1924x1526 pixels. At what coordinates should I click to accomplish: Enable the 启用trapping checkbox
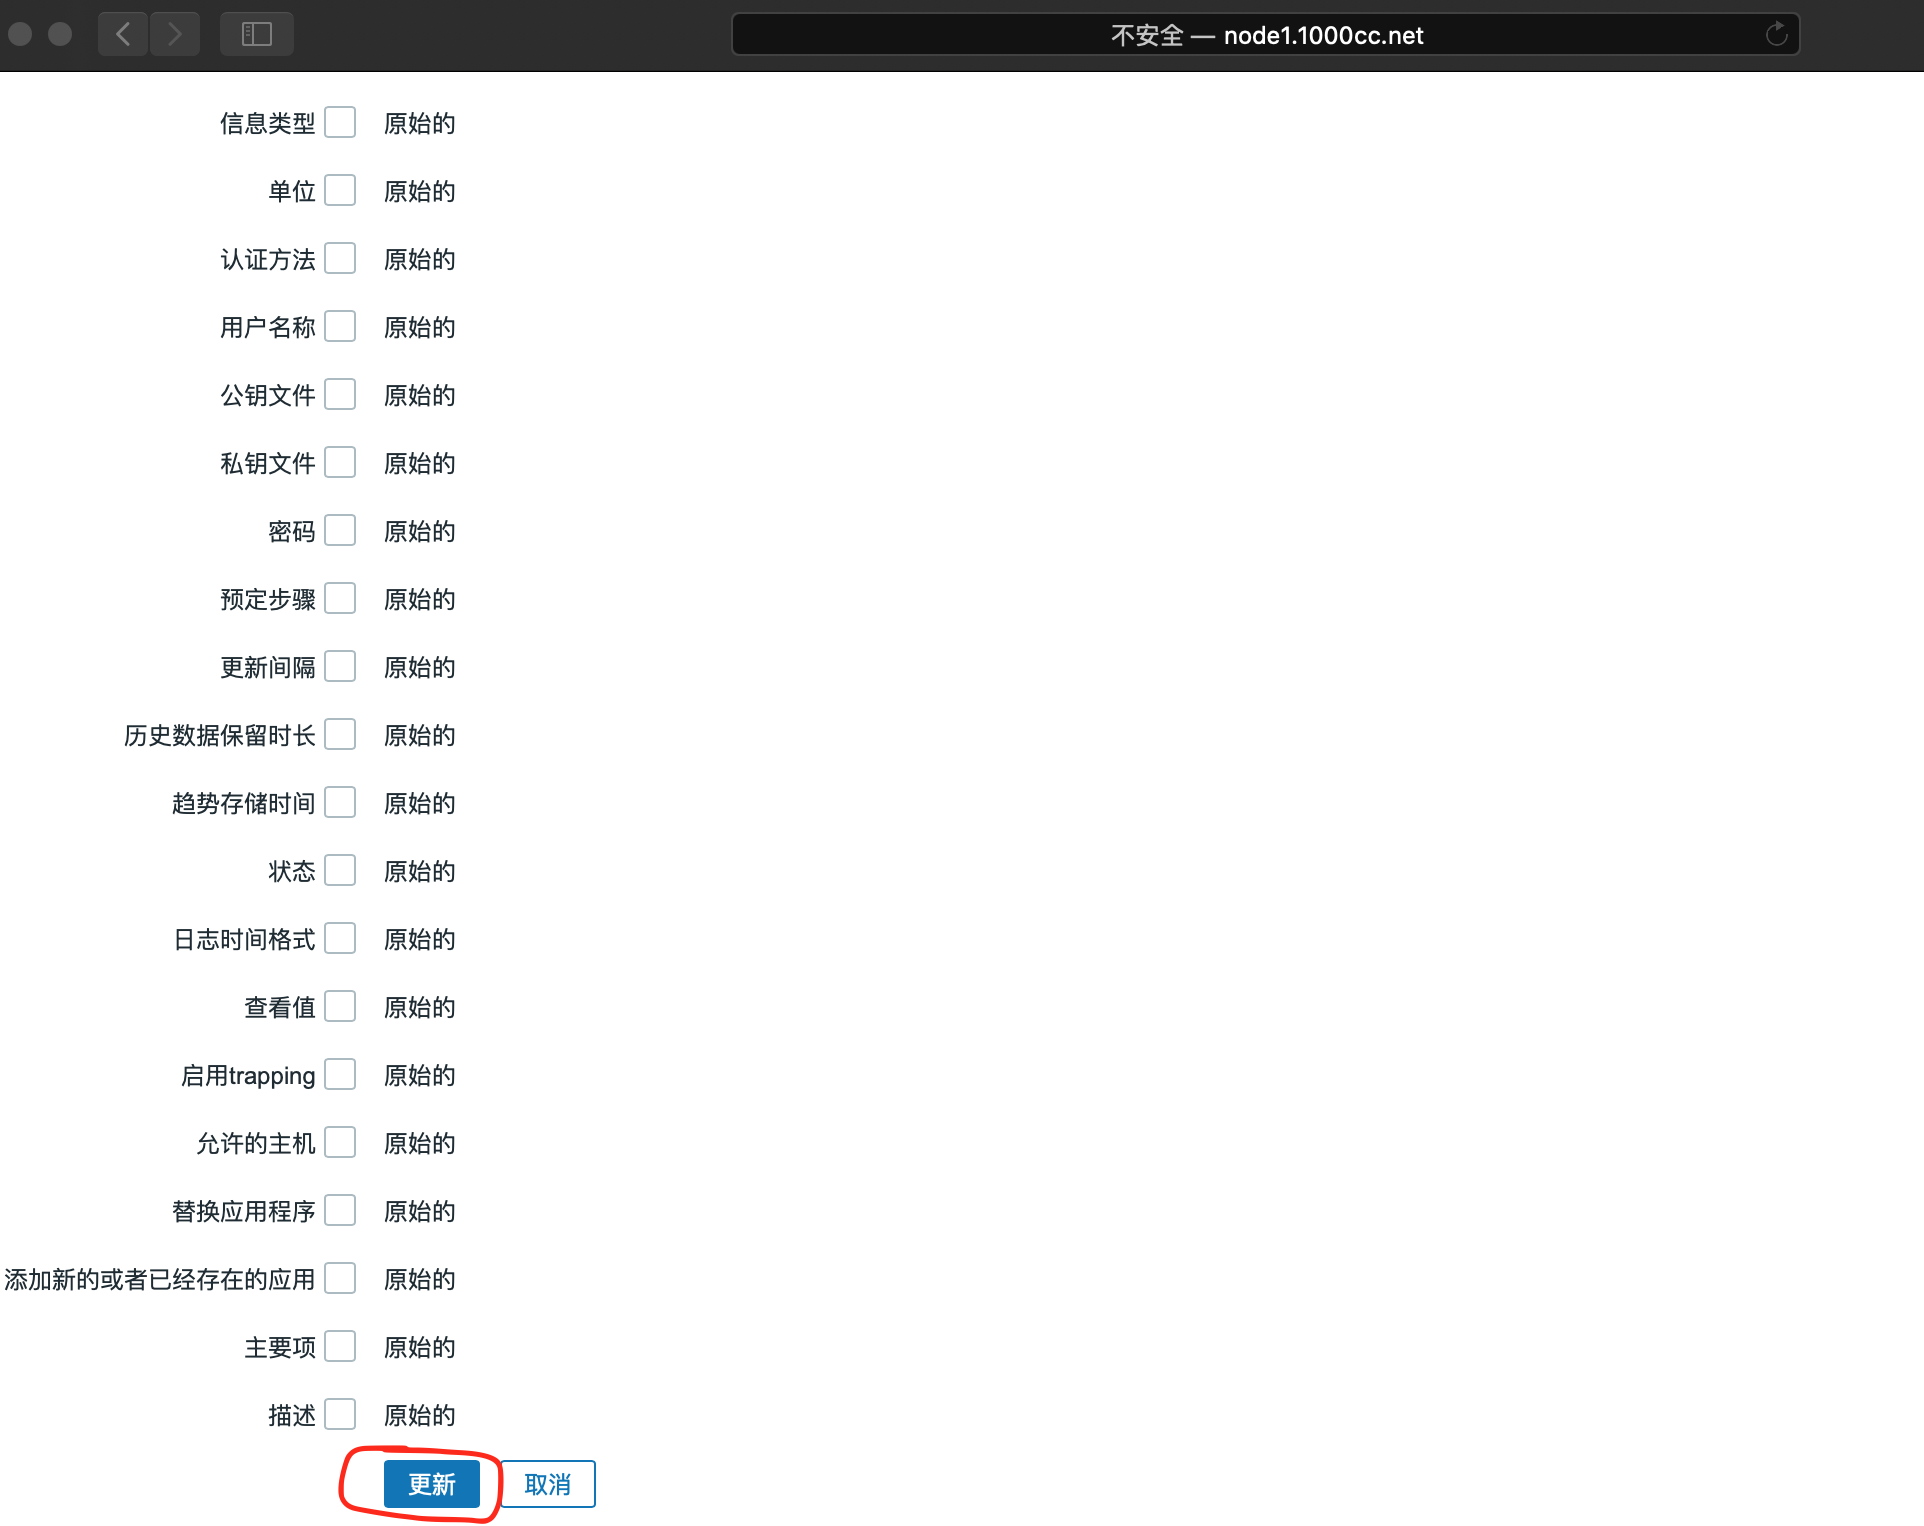pos(340,1074)
